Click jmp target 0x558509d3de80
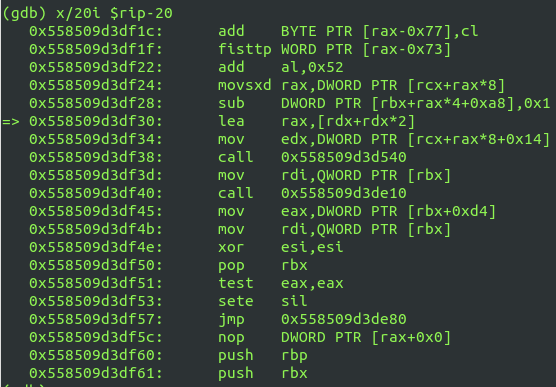556x387 pixels. [x=344, y=319]
